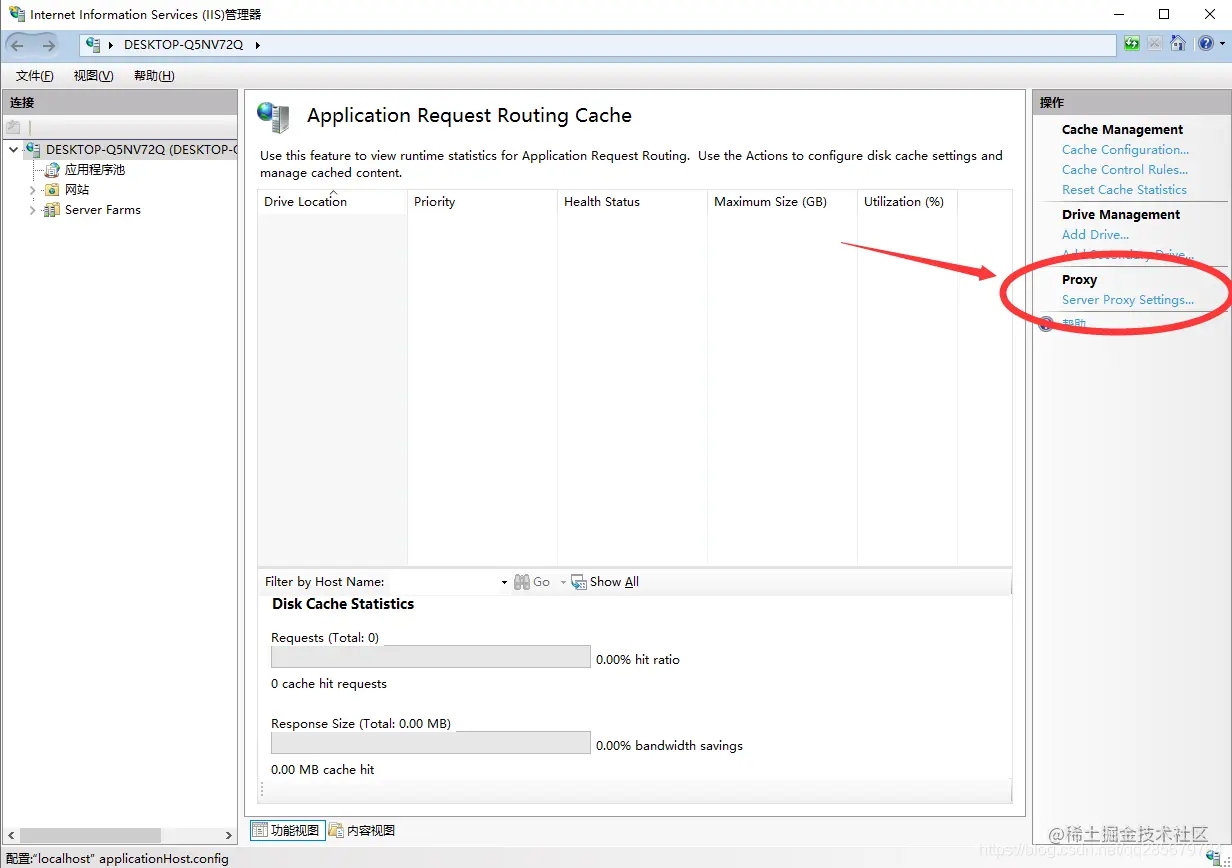Screen dimensions: 1232x868
Task: Select Server Farms tree item
Action: pos(103,210)
